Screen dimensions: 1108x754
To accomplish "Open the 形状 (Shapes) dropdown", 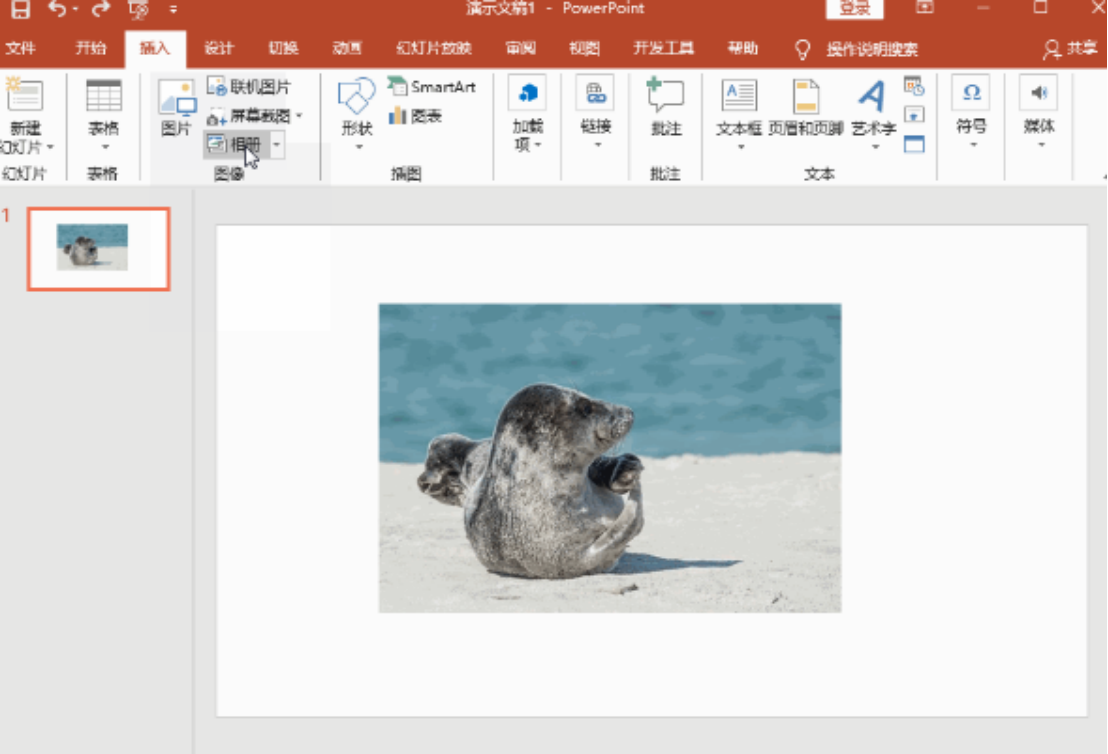I will [x=356, y=110].
